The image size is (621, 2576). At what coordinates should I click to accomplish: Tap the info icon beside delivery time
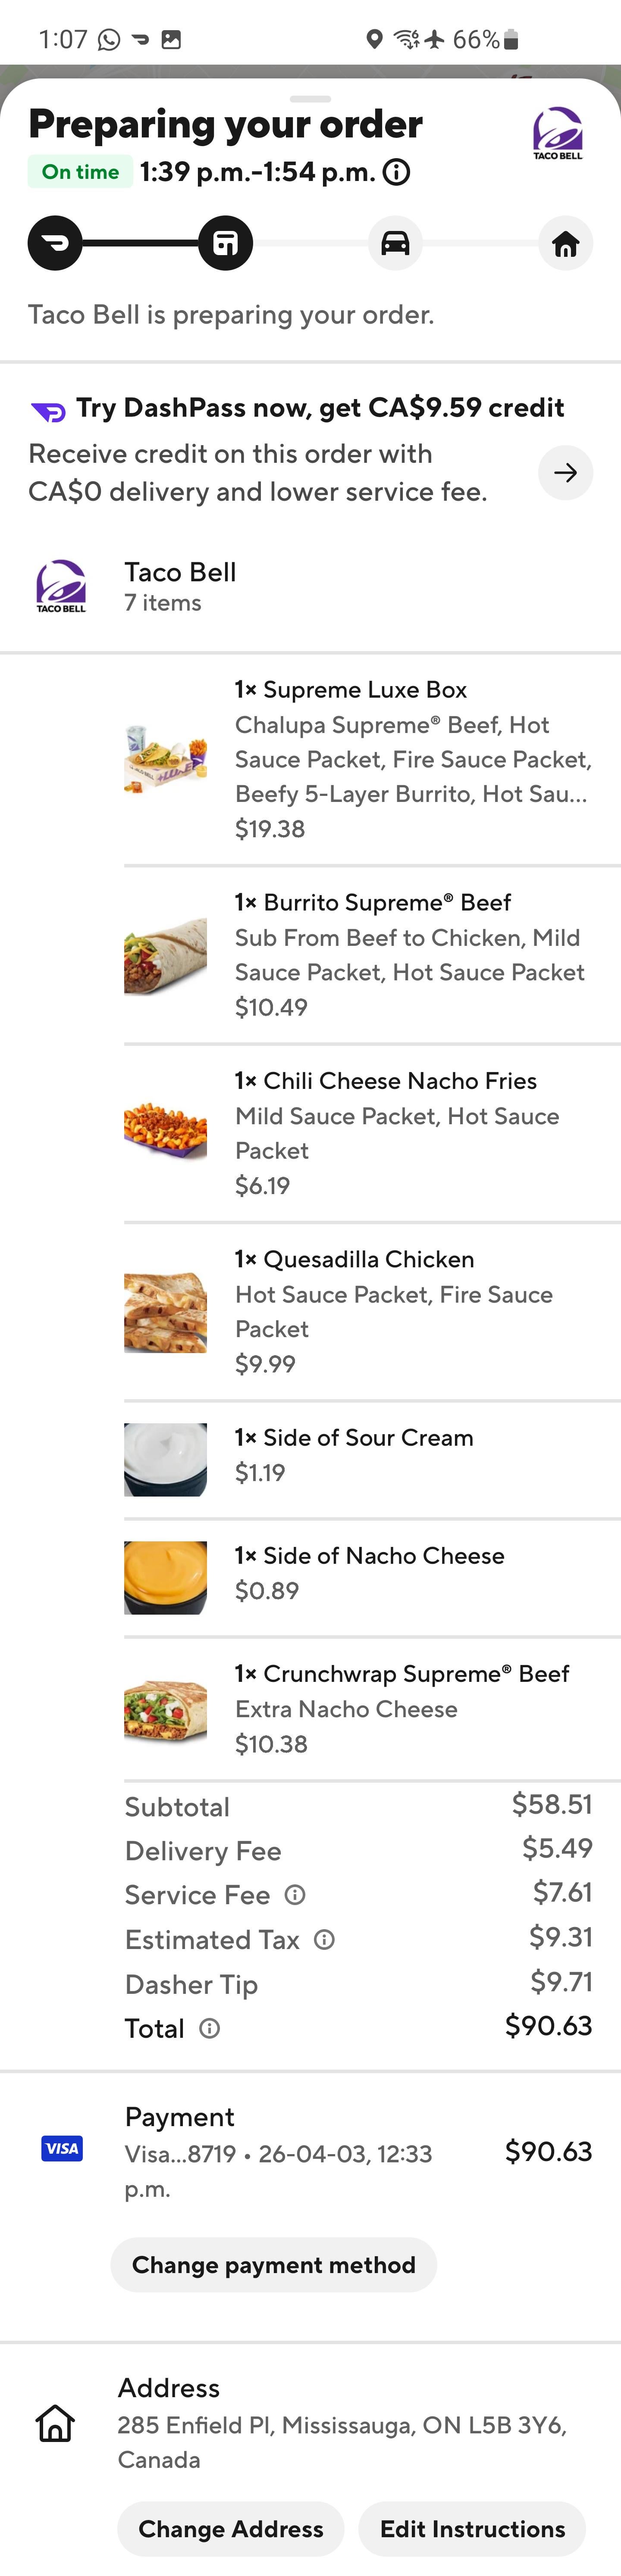coord(397,173)
